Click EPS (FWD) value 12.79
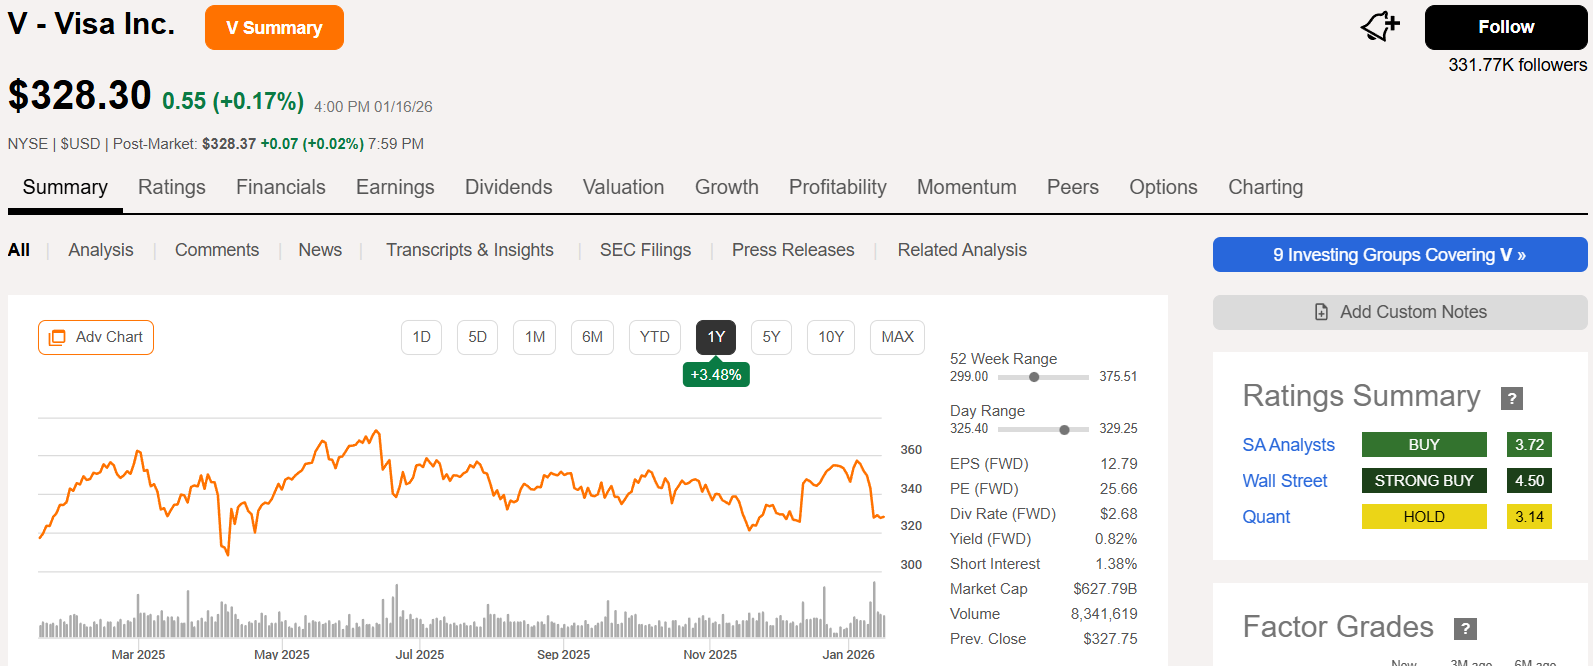 tap(1119, 464)
